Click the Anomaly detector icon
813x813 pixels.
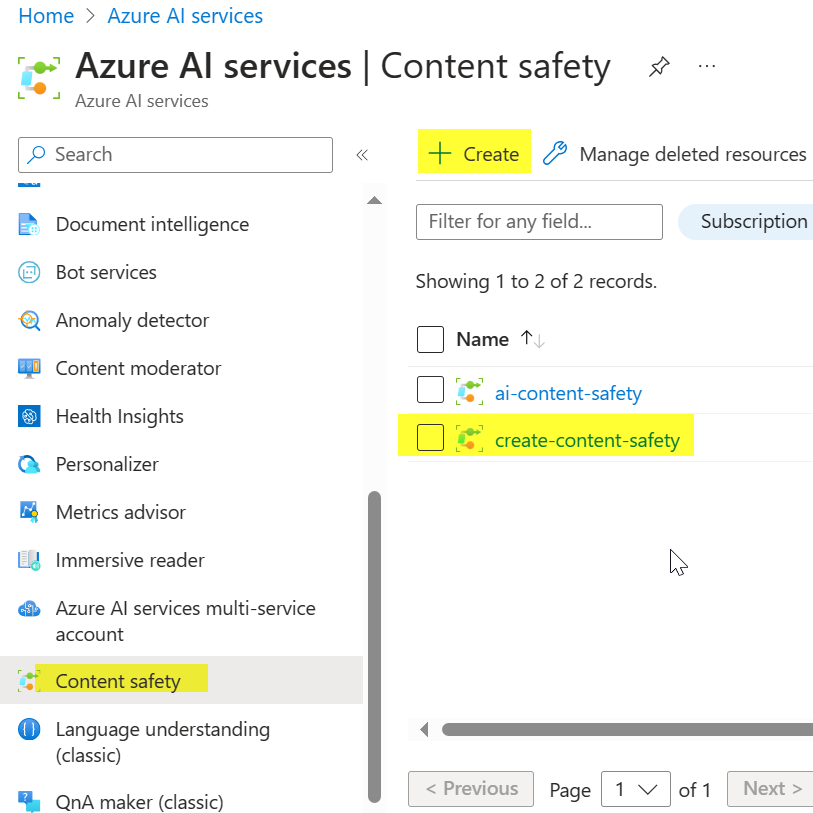pyautogui.click(x=29, y=320)
